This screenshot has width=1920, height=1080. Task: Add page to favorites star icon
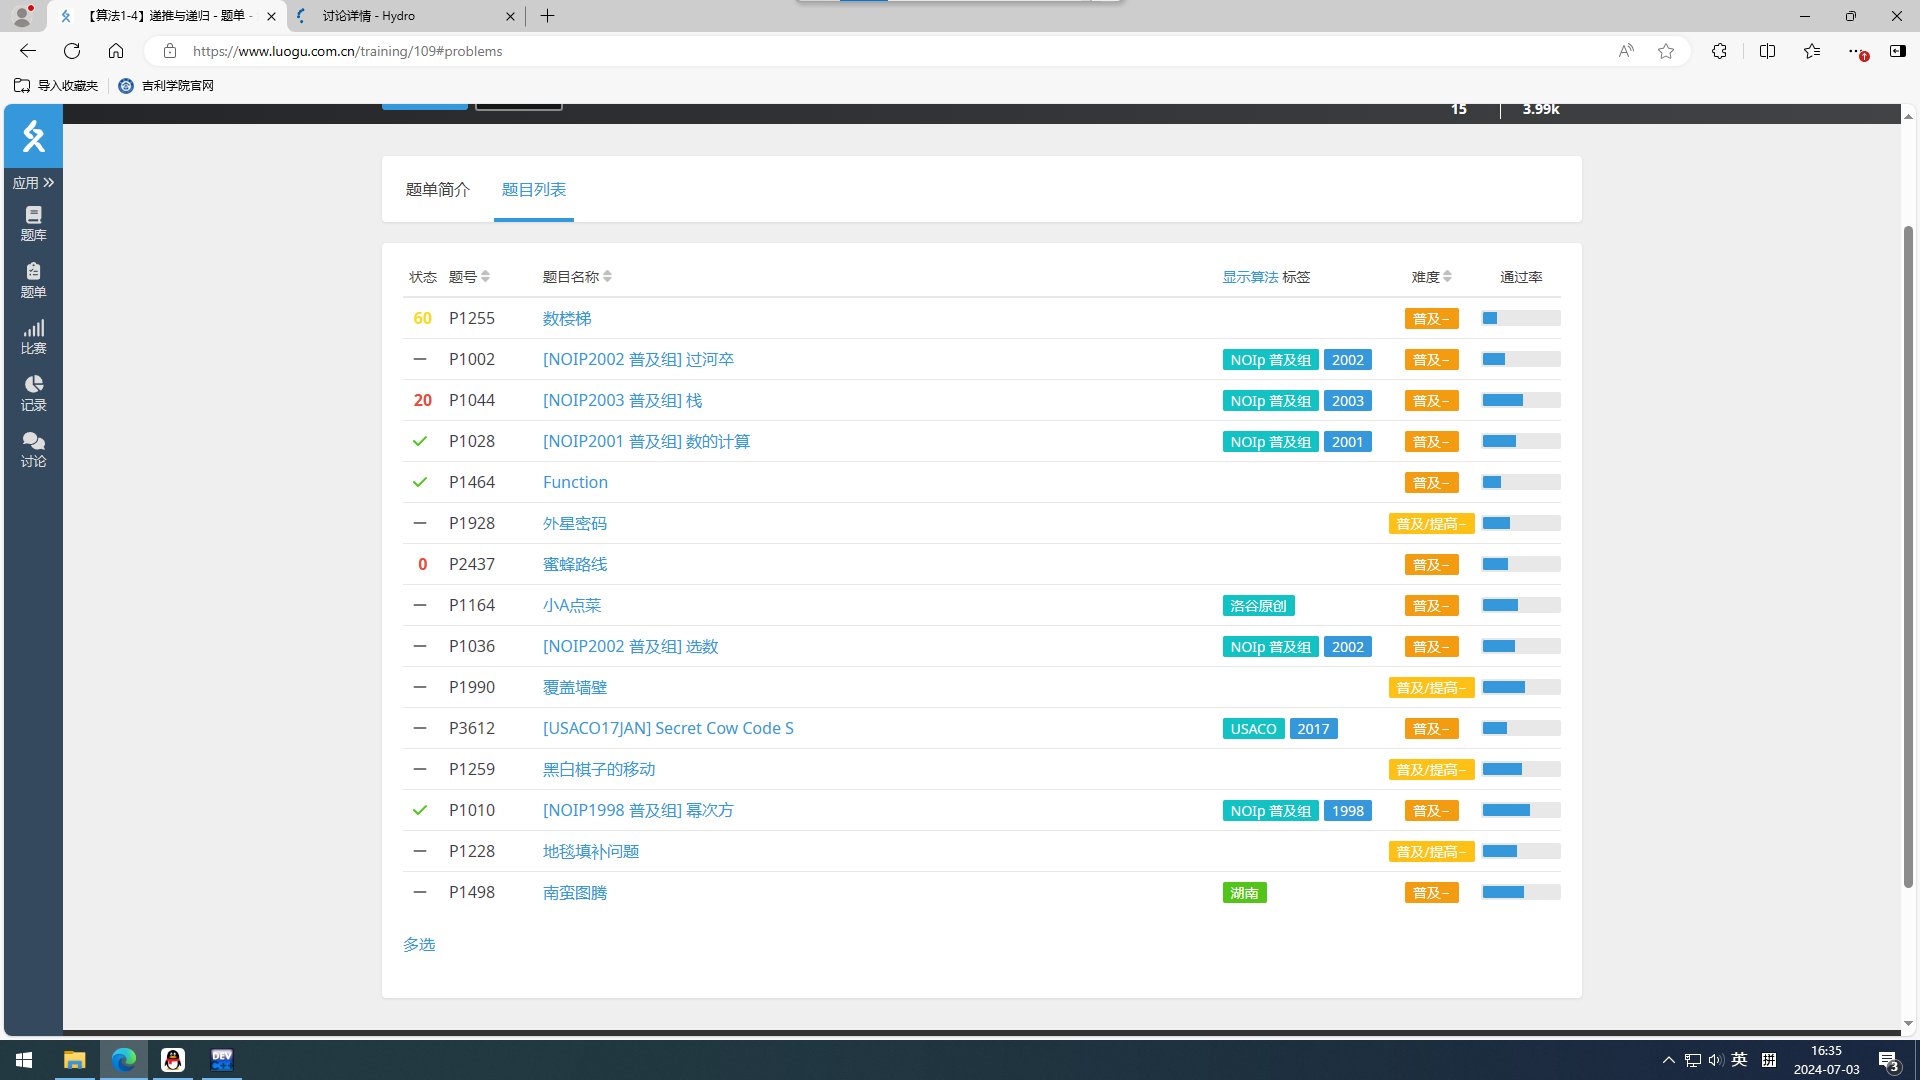tap(1665, 51)
